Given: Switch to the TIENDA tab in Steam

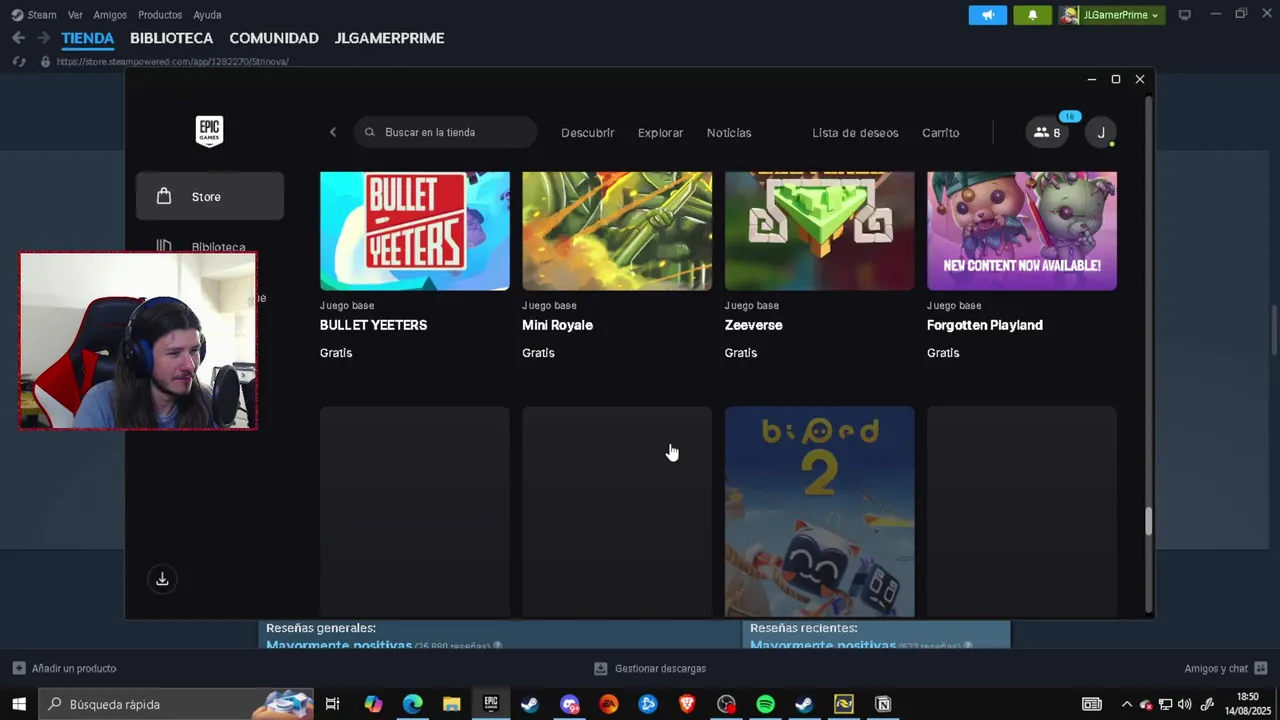Looking at the screenshot, I should [88, 38].
